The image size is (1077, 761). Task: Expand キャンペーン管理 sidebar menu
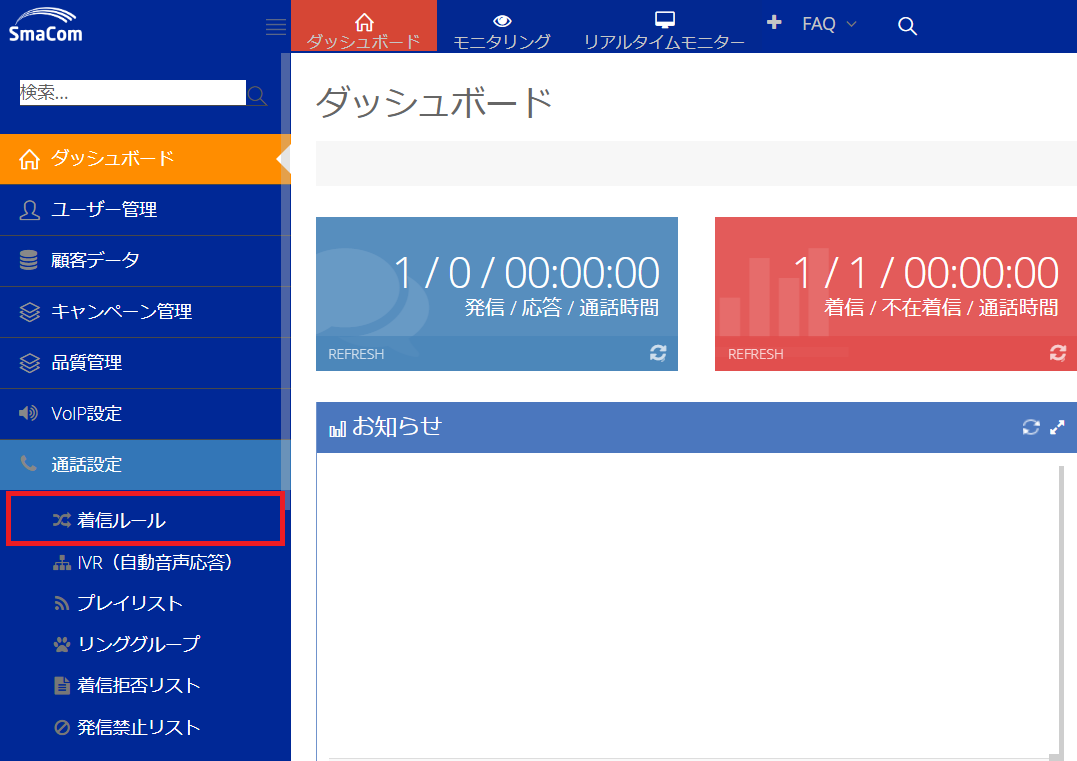pyautogui.click(x=145, y=312)
